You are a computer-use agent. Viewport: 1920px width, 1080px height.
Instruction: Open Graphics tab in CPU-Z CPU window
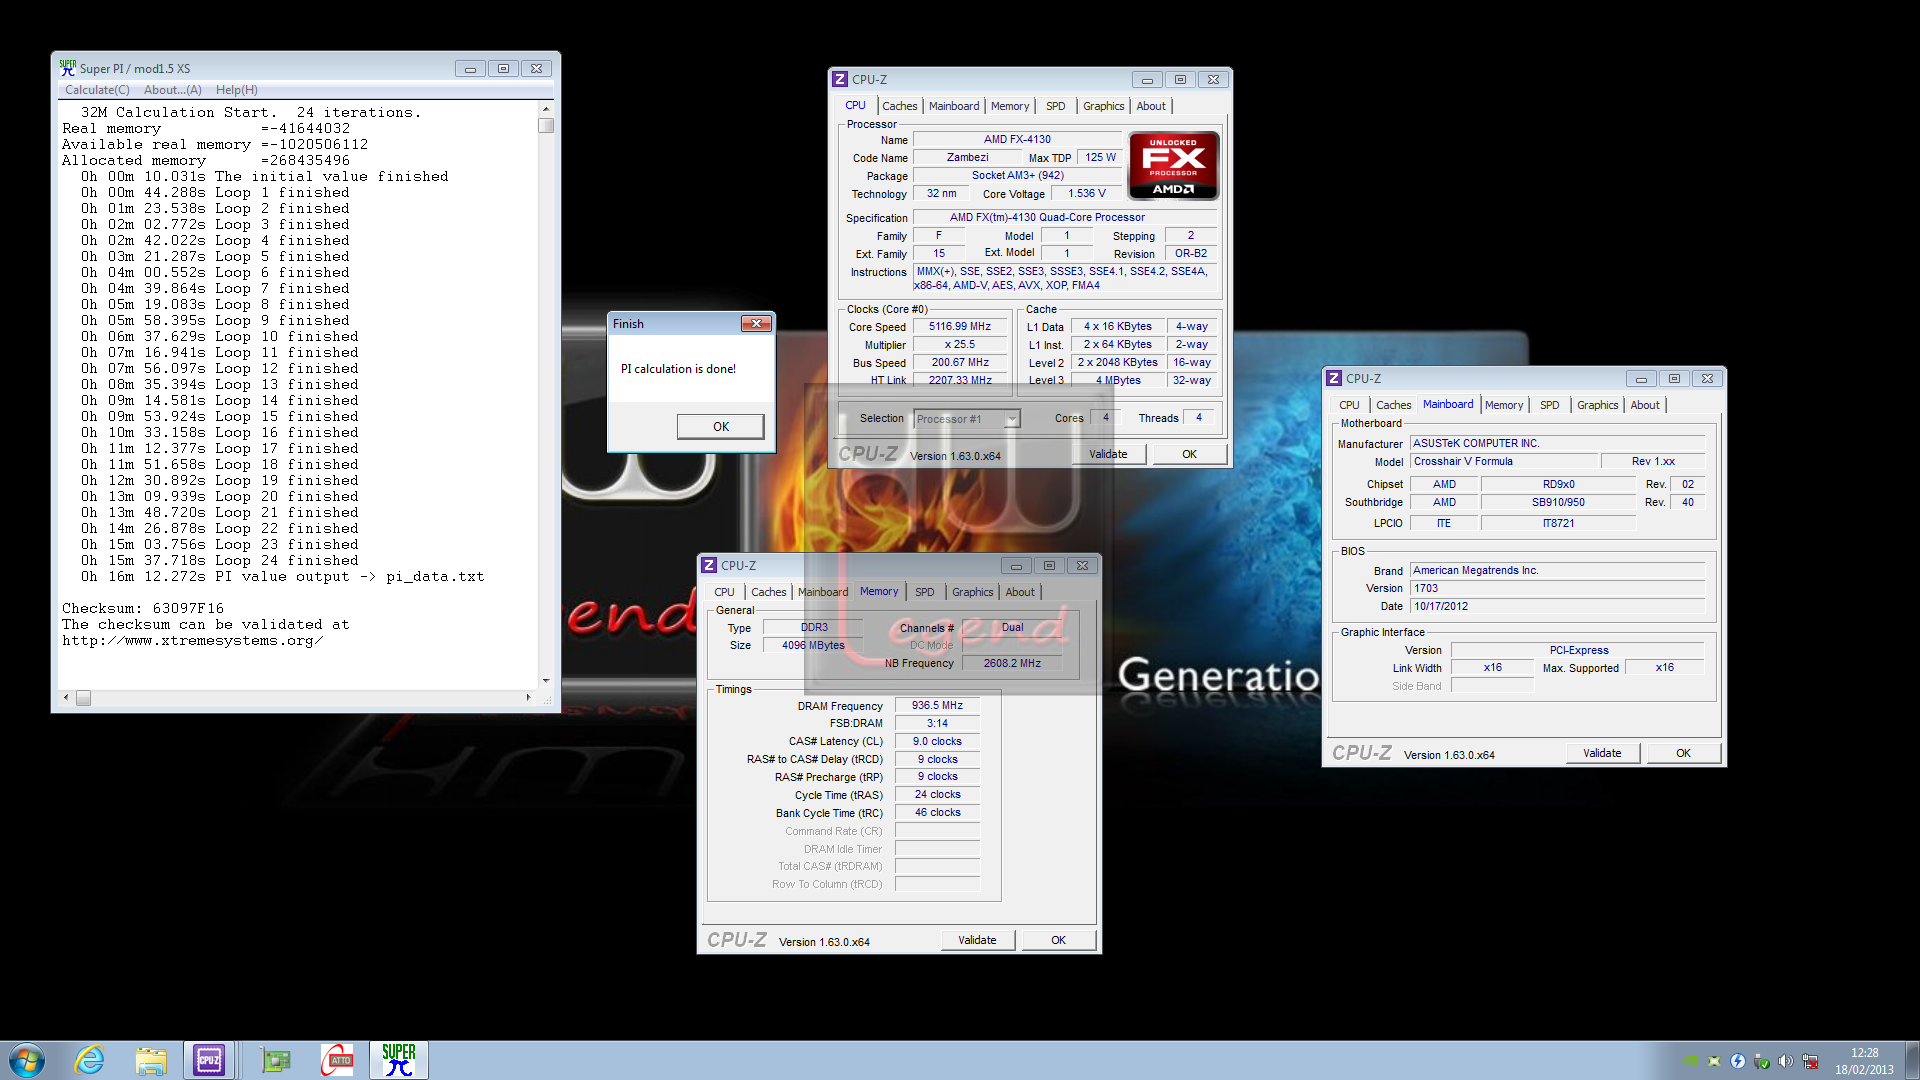[1103, 106]
